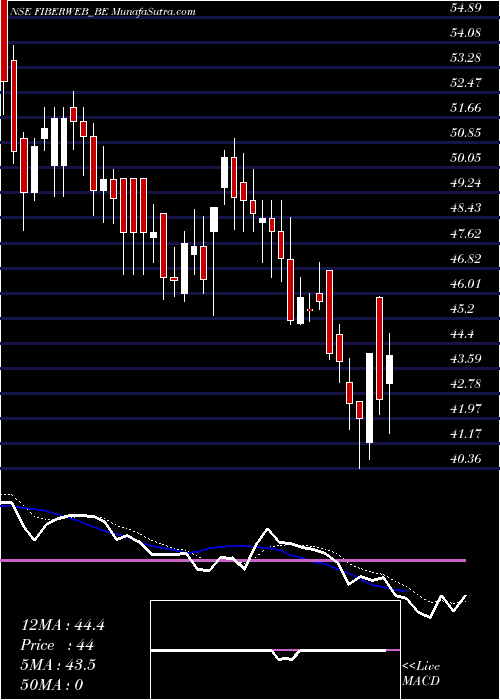Click the 53.28 price axis label
The height and width of the screenshot is (700, 500).
pos(466,58)
